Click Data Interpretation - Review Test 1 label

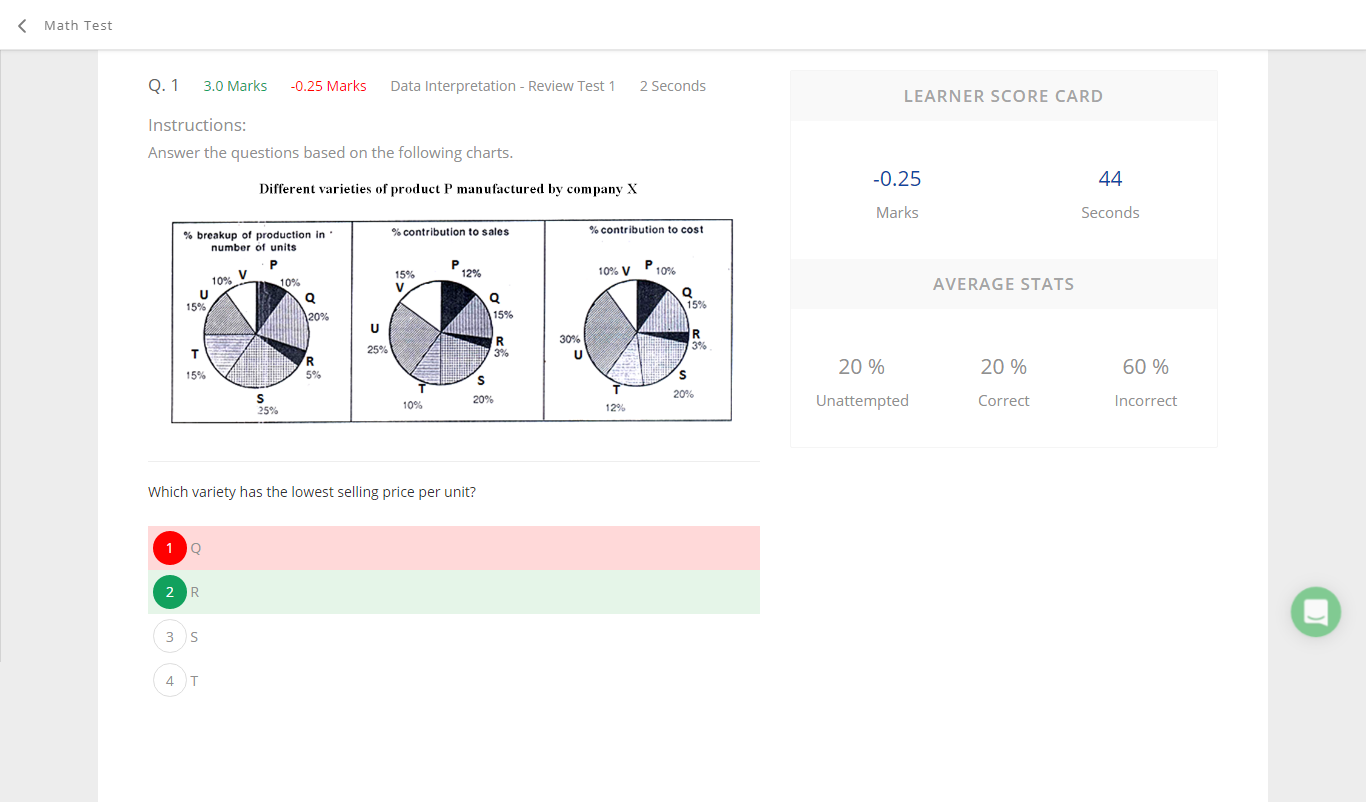pos(503,86)
